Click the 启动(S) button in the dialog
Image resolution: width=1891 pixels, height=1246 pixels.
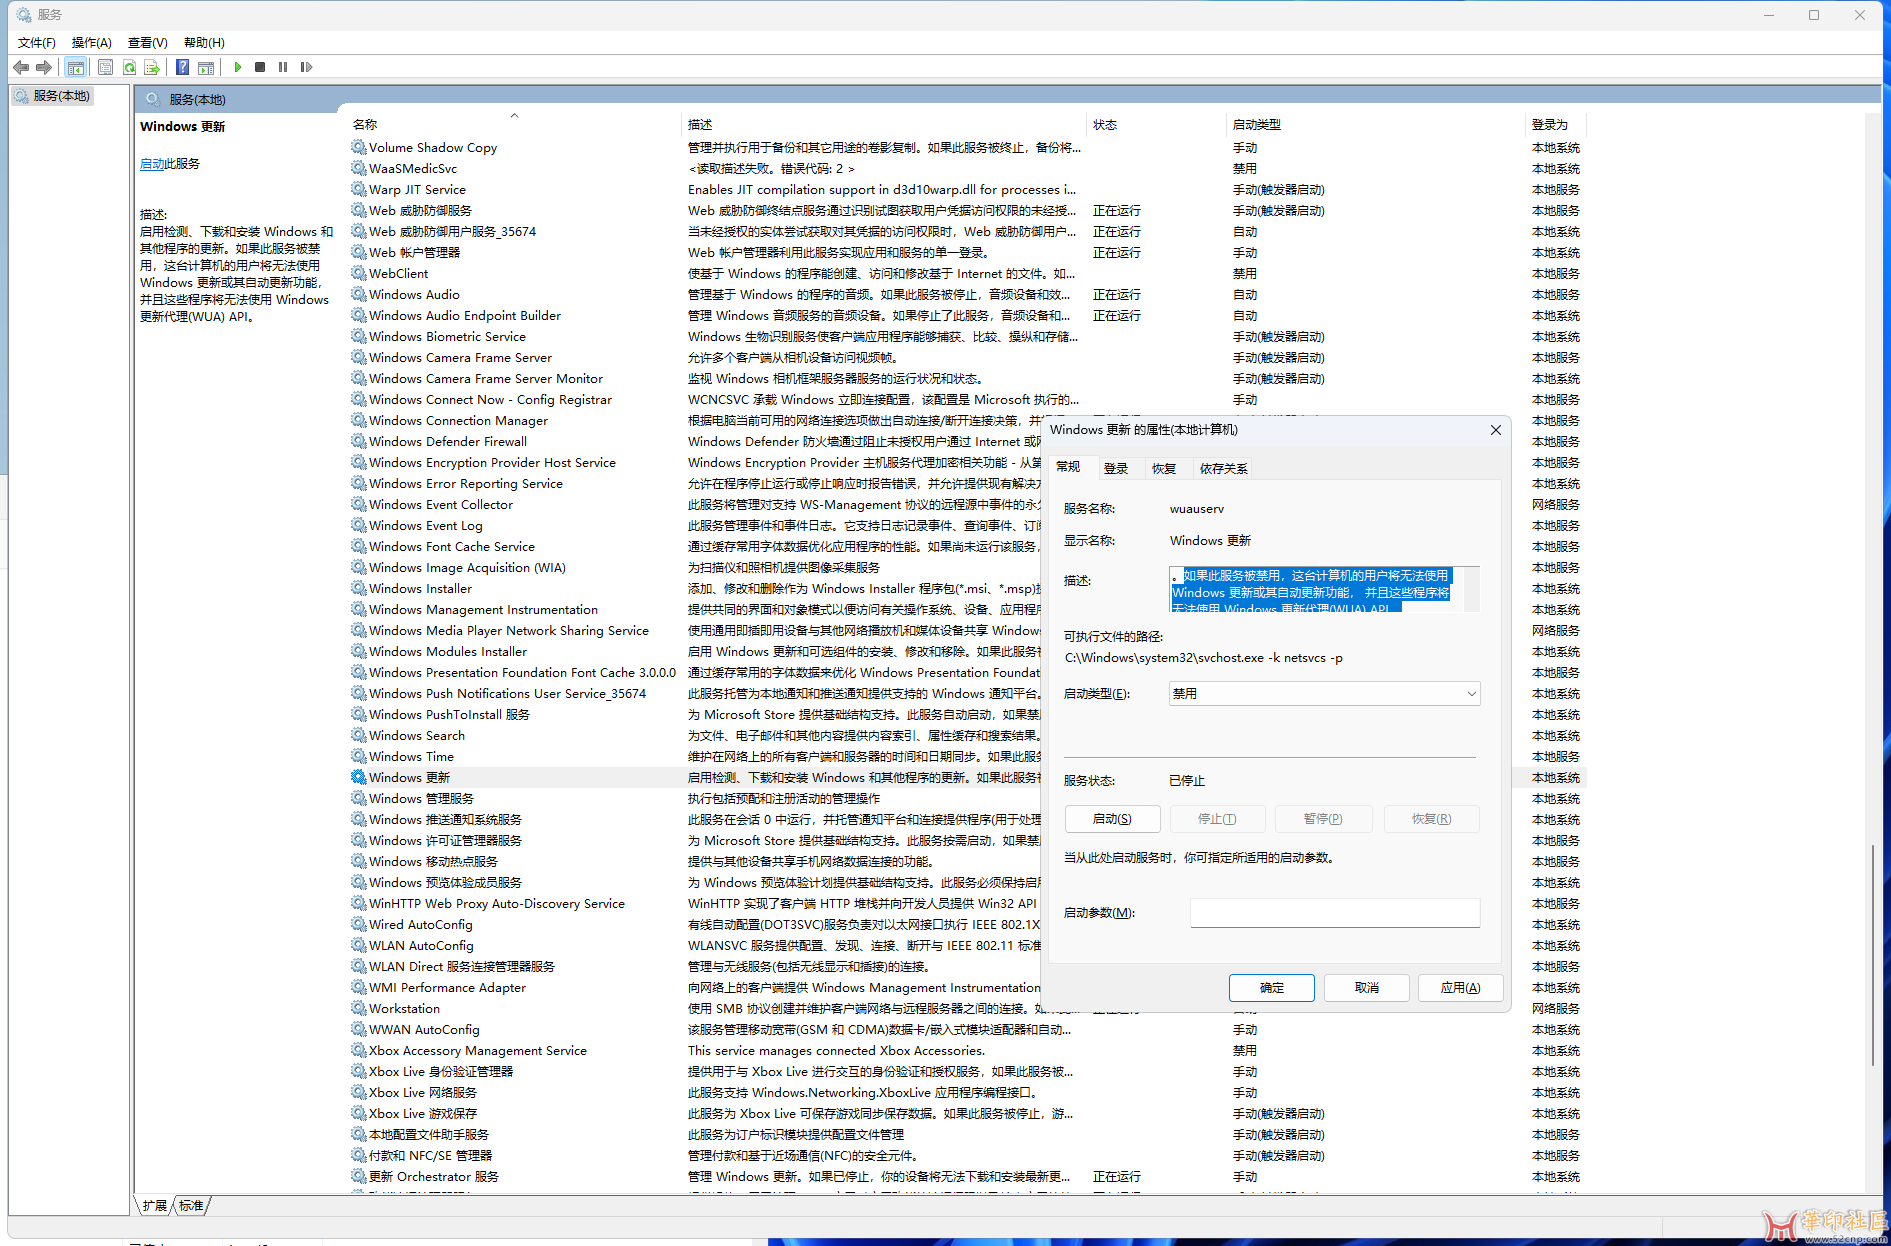click(x=1112, y=819)
